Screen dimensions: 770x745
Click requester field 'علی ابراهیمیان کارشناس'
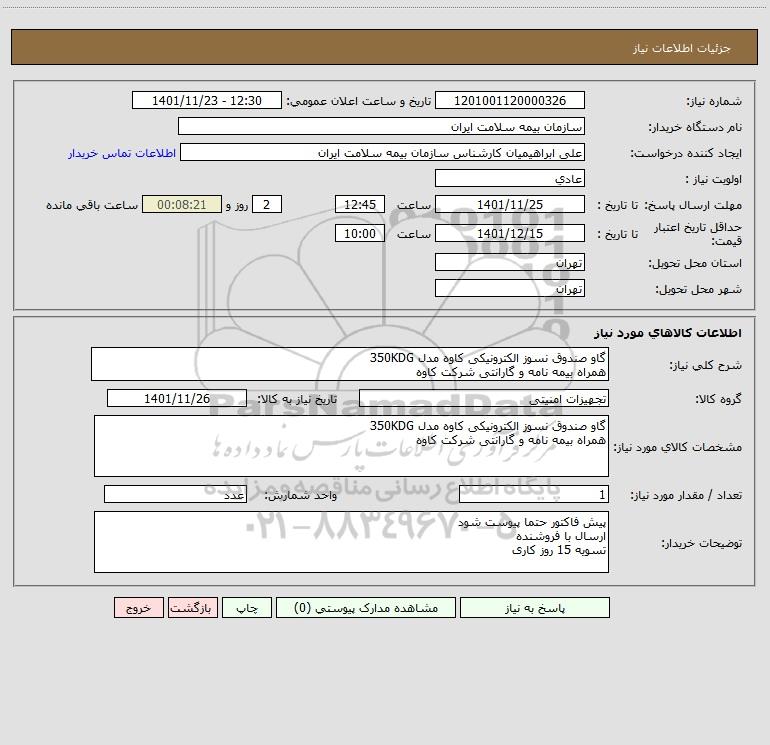pyautogui.click(x=382, y=152)
